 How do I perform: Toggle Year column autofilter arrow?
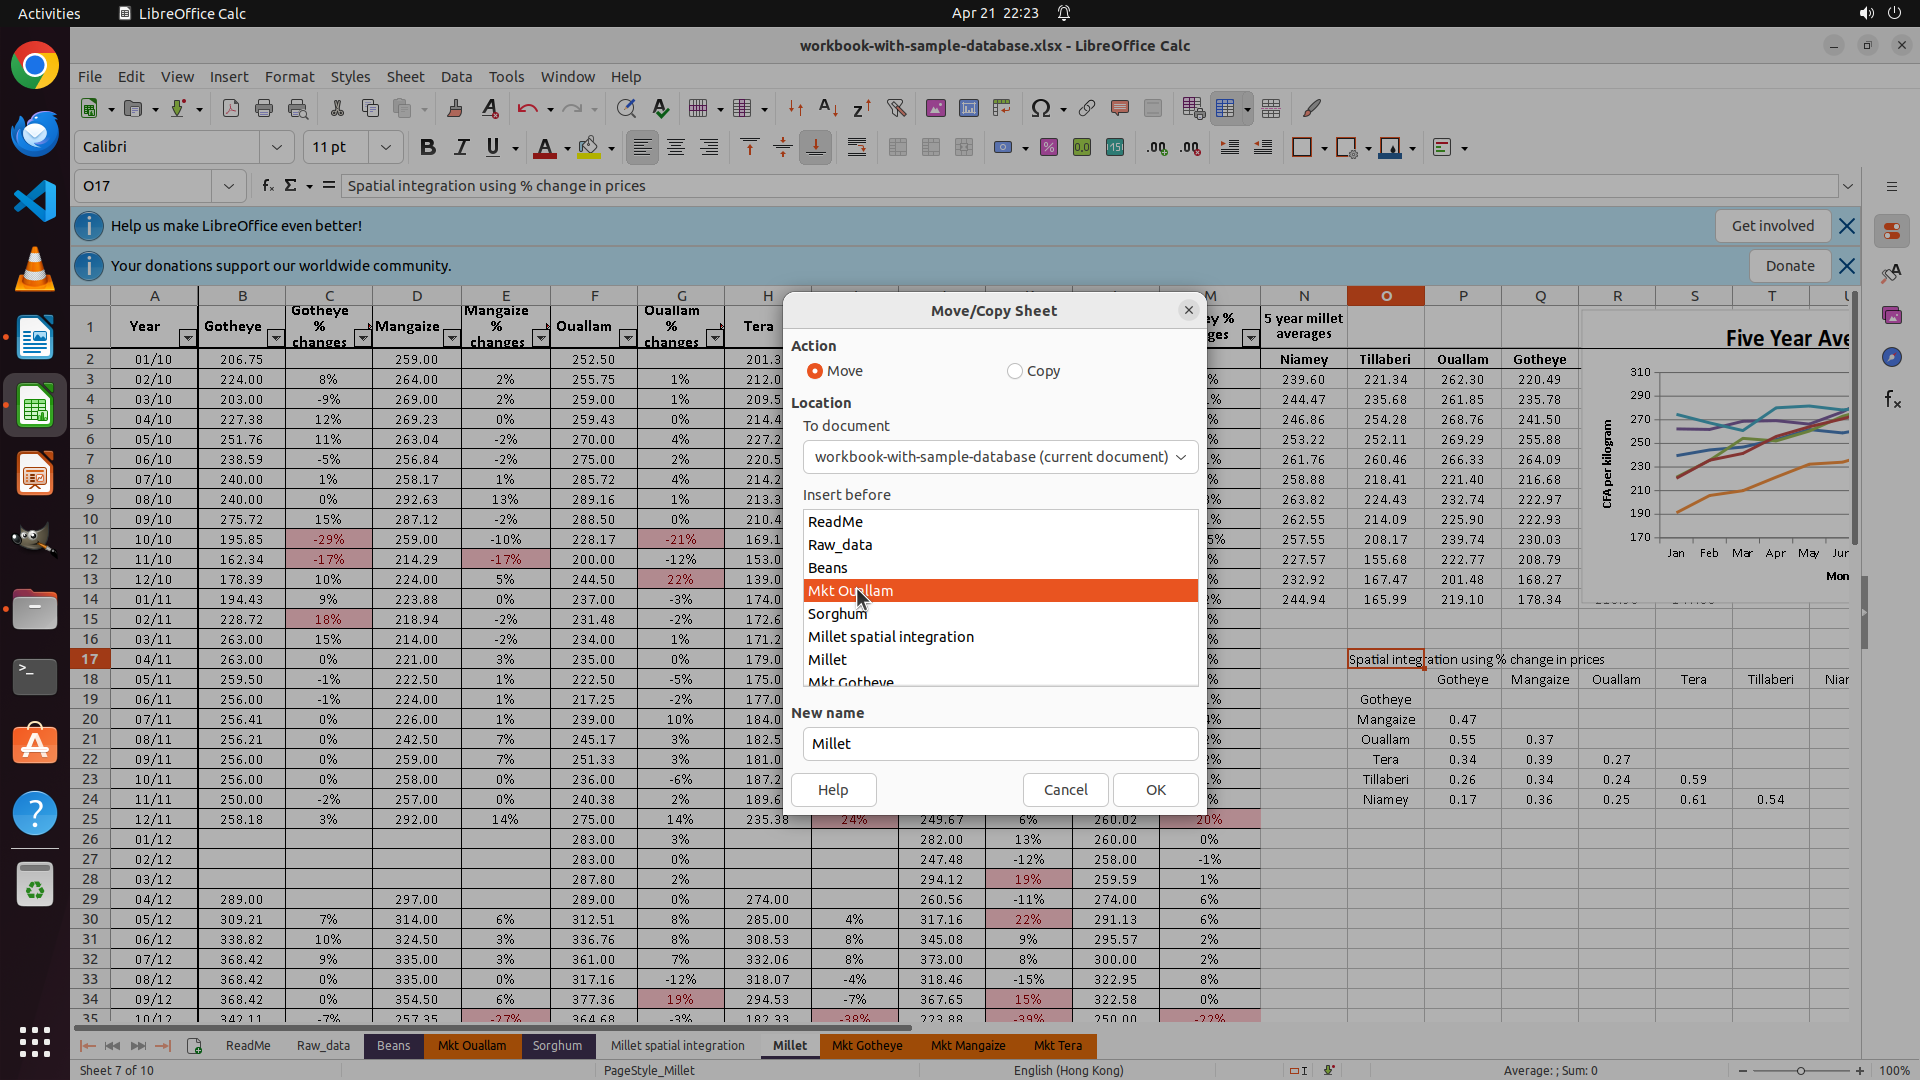pyautogui.click(x=187, y=339)
